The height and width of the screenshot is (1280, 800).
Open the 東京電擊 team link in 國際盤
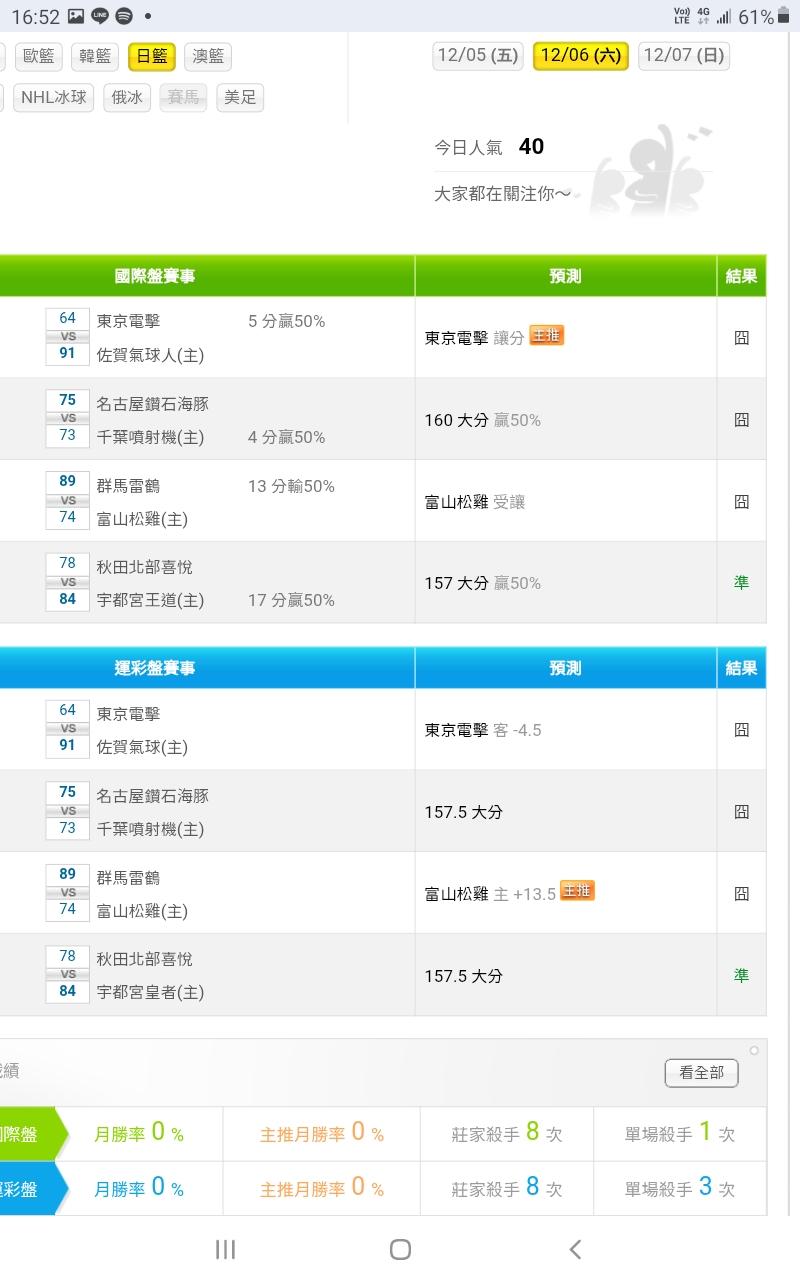click(128, 321)
